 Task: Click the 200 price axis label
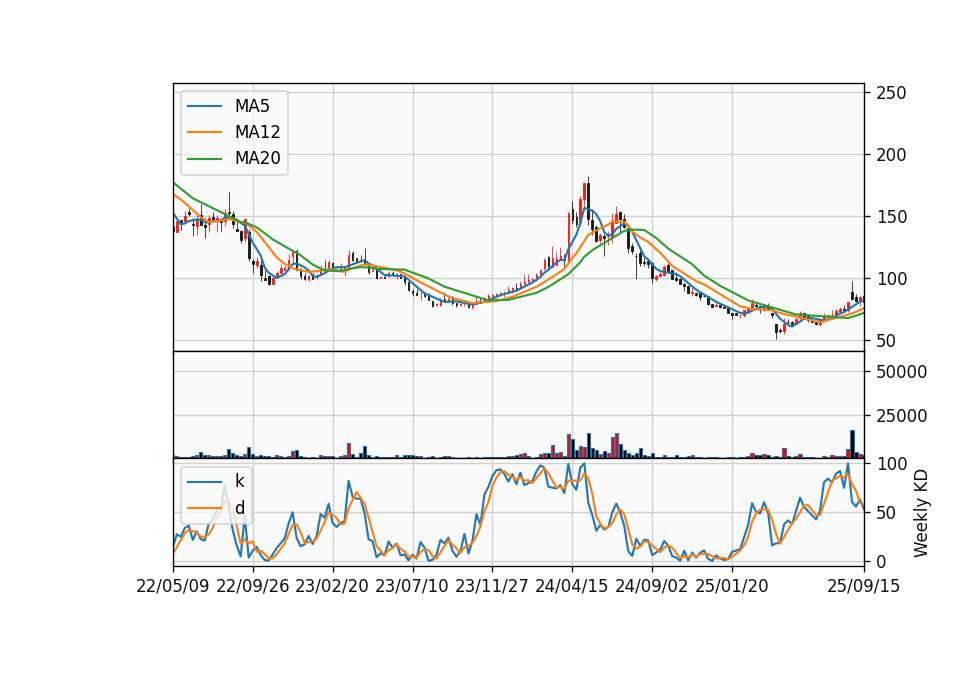(x=891, y=155)
